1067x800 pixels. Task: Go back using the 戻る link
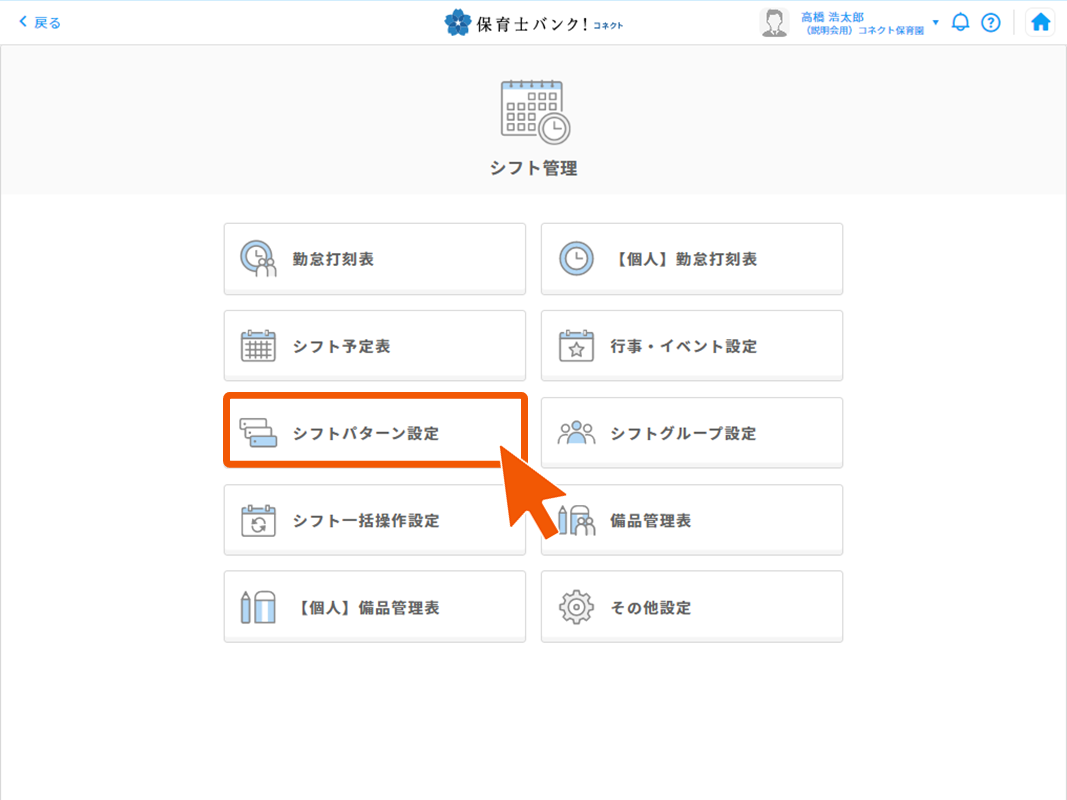[40, 22]
